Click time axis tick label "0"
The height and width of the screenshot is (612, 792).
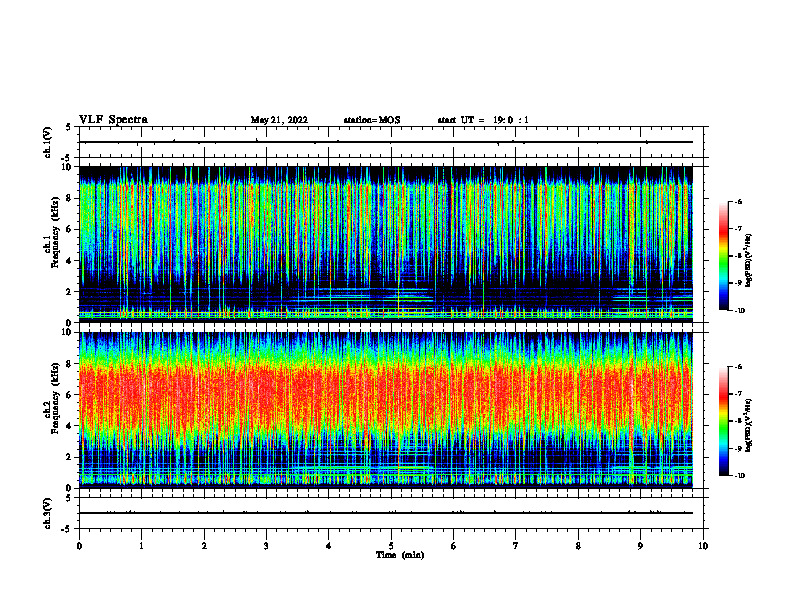[79, 546]
